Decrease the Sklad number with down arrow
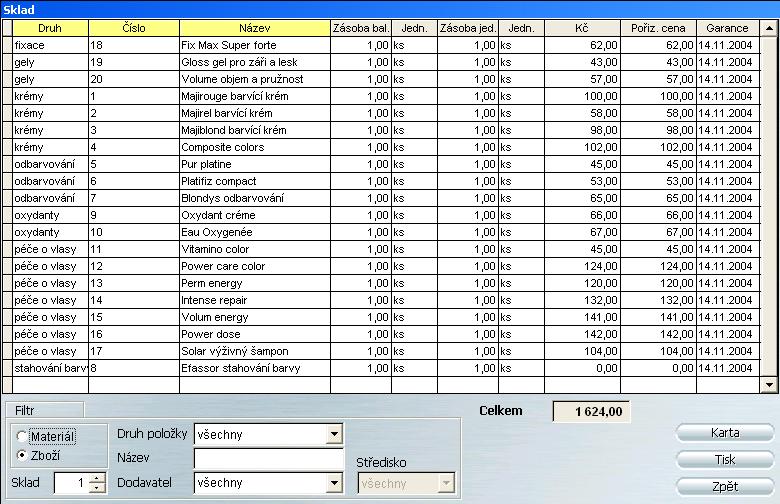The image size is (780, 504). [x=96, y=488]
